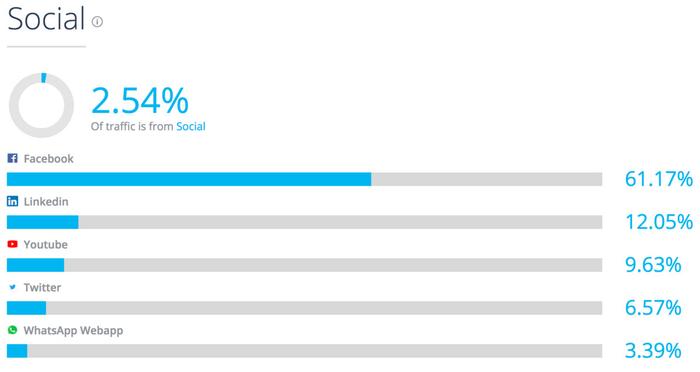Screen dimensions: 700x372
Task: Select the Youtube label
Action: (x=46, y=245)
